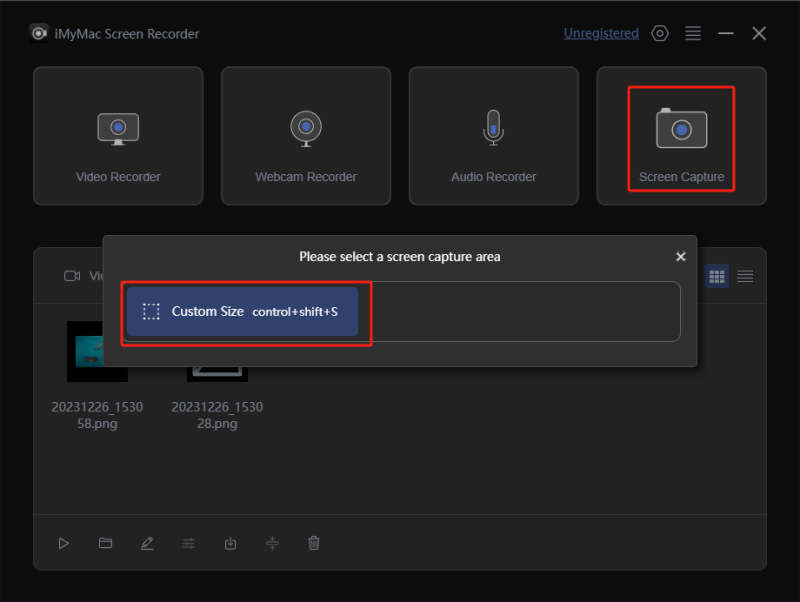This screenshot has width=800, height=602.
Task: Select the 20231226_153028.png thumbnail
Action: [217, 374]
